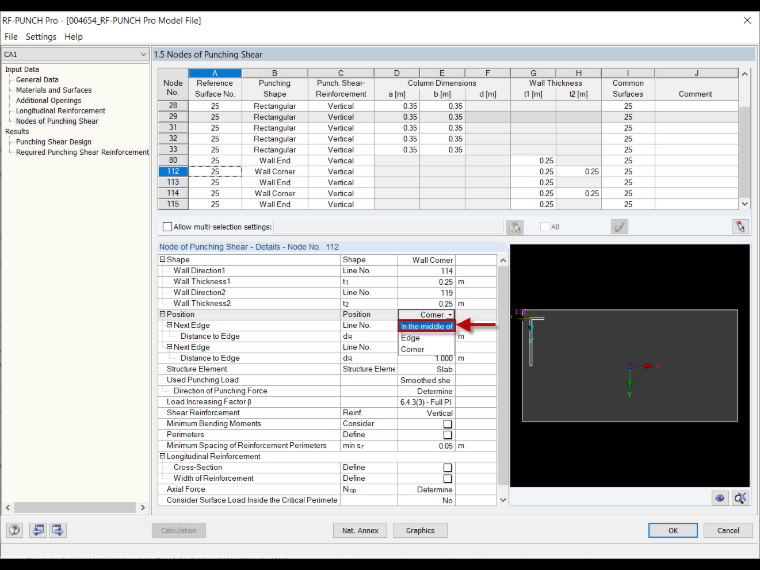The image size is (760, 570).
Task: Click the select-in-graphic icon at table right
Action: [x=740, y=226]
